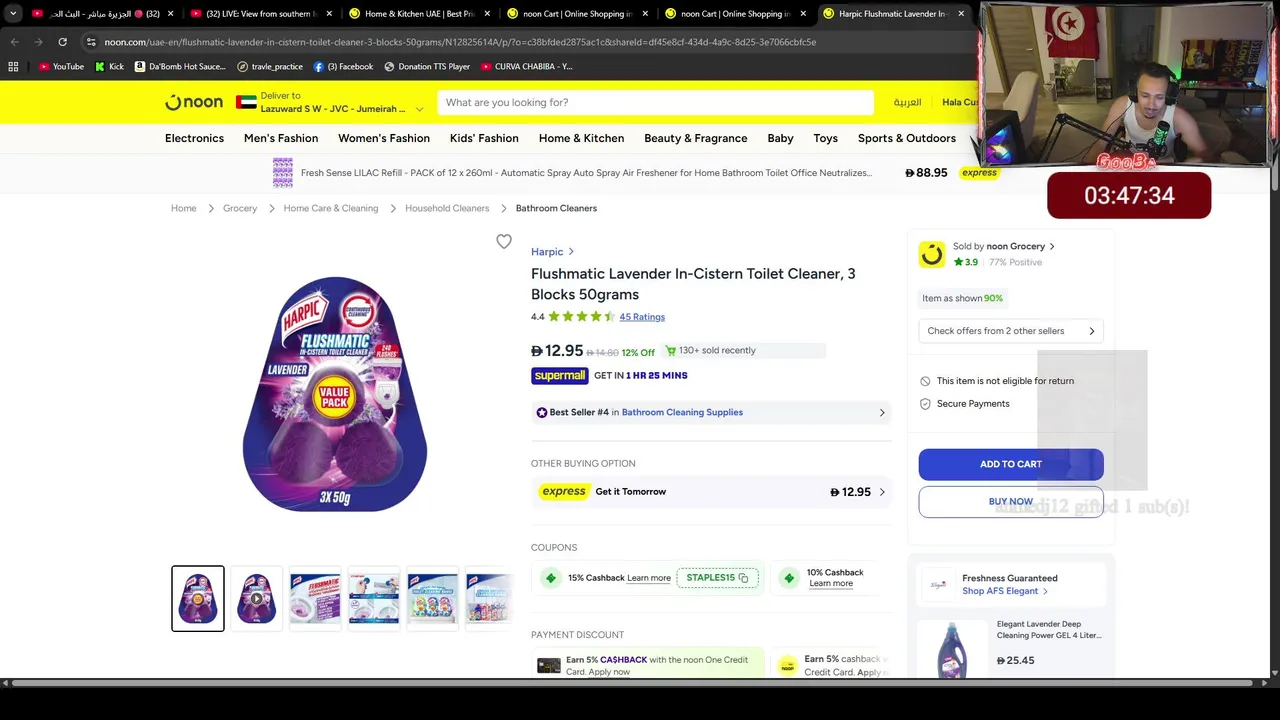Viewport: 1280px width, 720px height.
Task: Add product to wishlist heart icon
Action: (x=504, y=241)
